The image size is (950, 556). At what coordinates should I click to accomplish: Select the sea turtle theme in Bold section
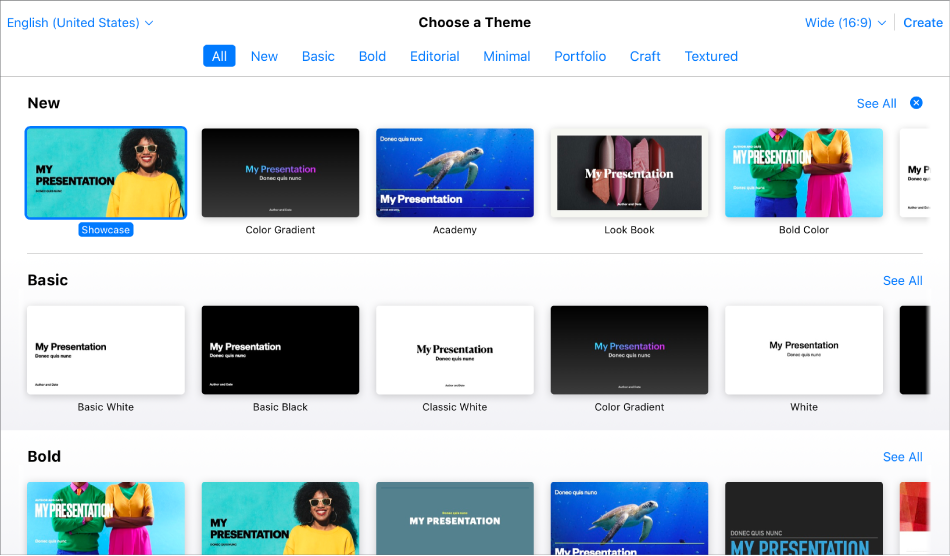point(629,518)
